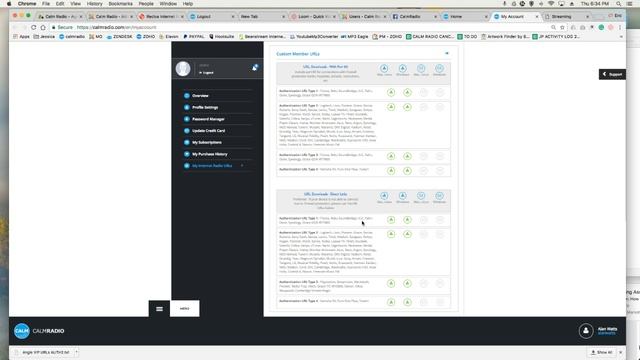Click first green icon in Direct Urls Type 2 row
This screenshot has width=640, height=360.
(391, 234)
